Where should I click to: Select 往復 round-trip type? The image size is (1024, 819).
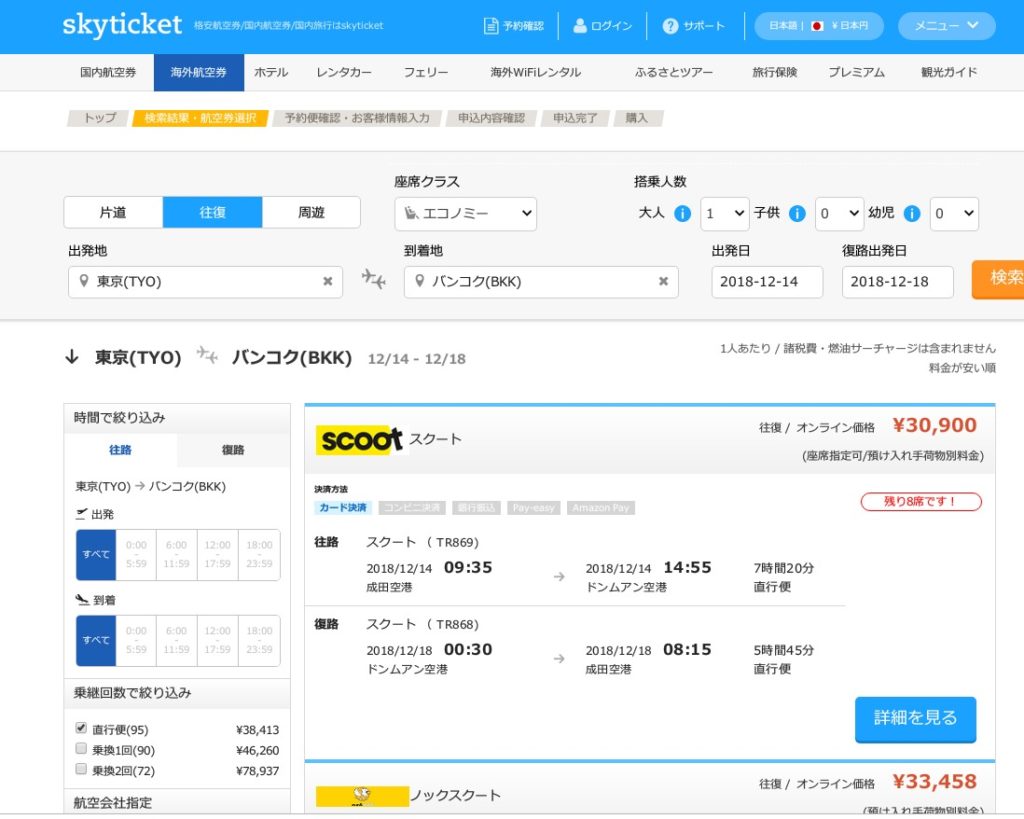[x=212, y=212]
